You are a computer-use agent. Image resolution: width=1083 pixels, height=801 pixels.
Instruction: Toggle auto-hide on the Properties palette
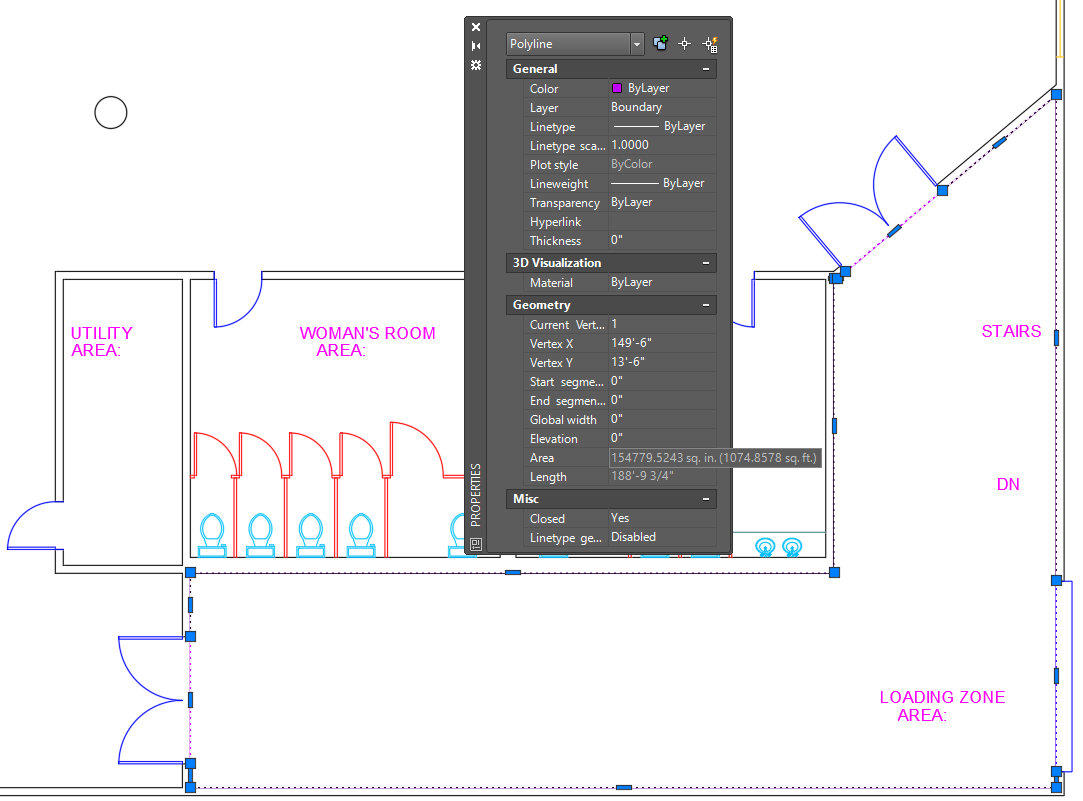[476, 46]
